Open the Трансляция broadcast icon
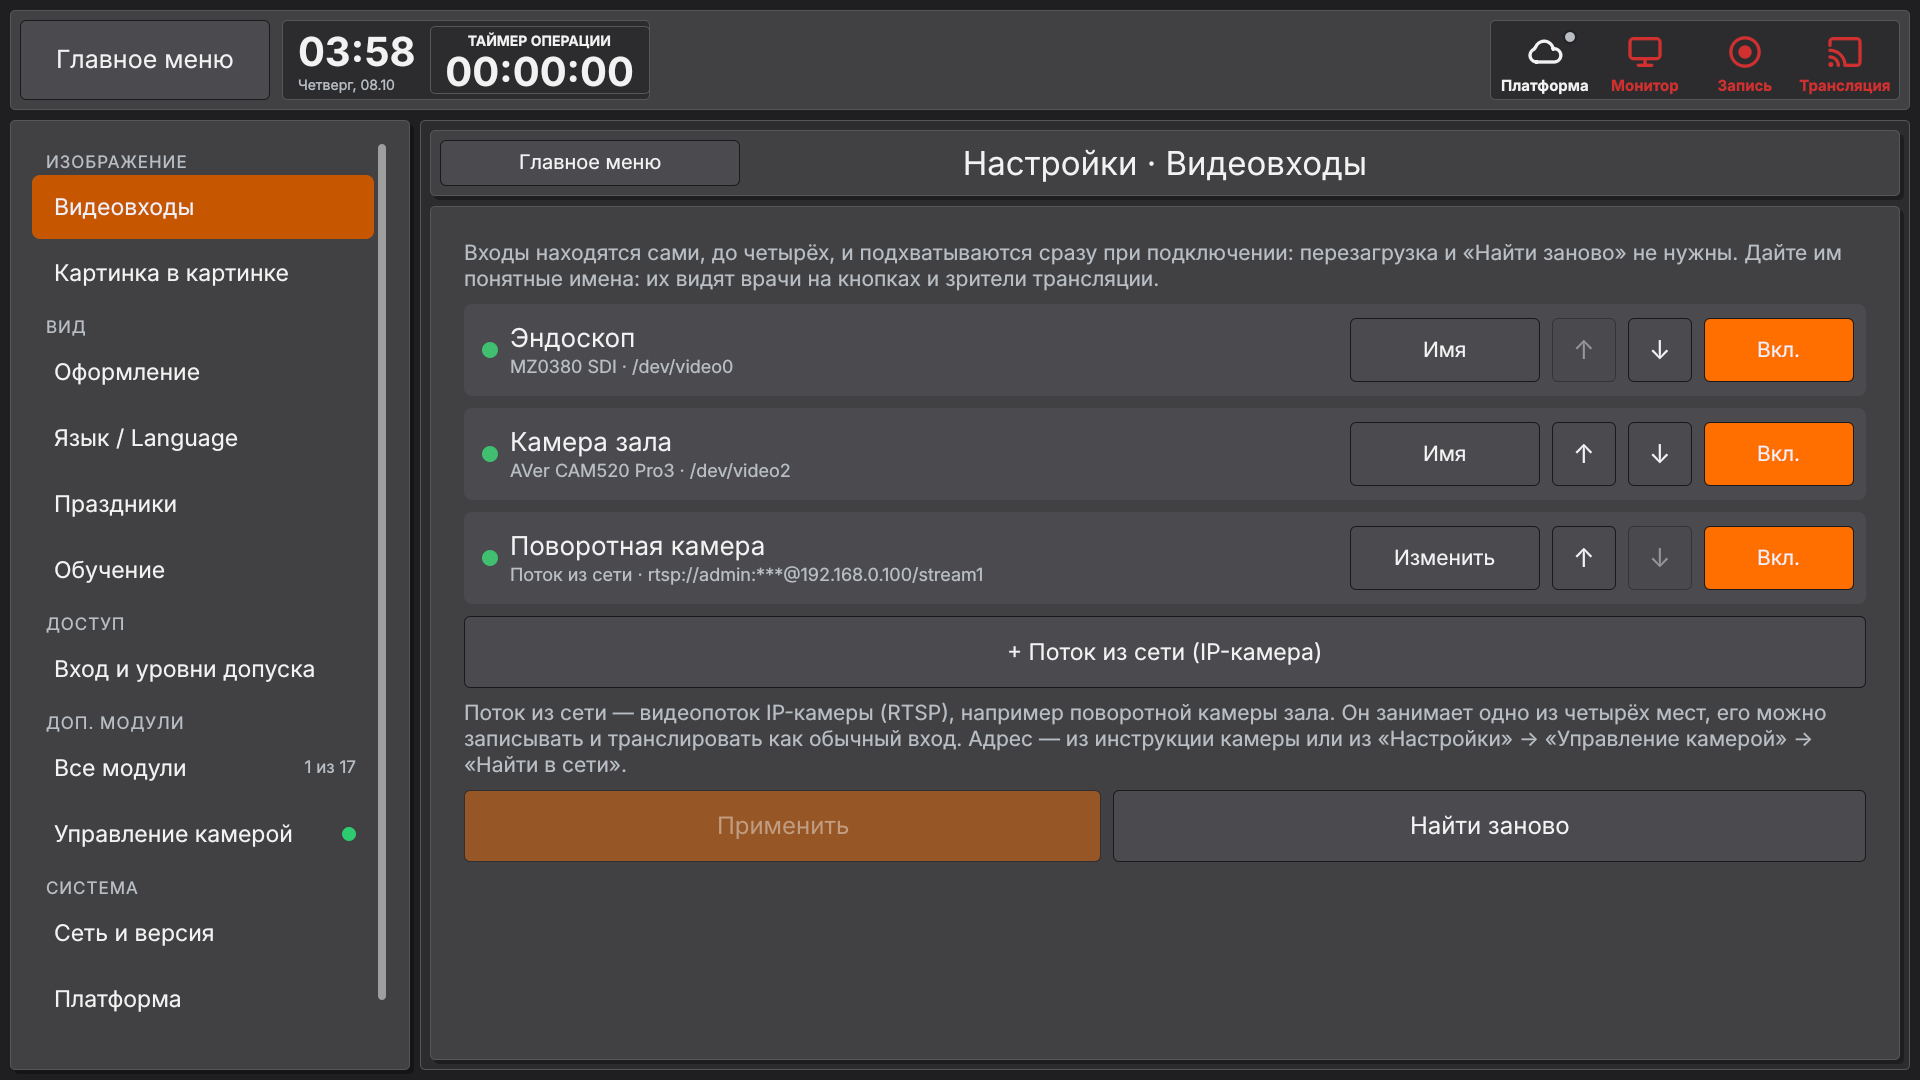 point(1844,62)
